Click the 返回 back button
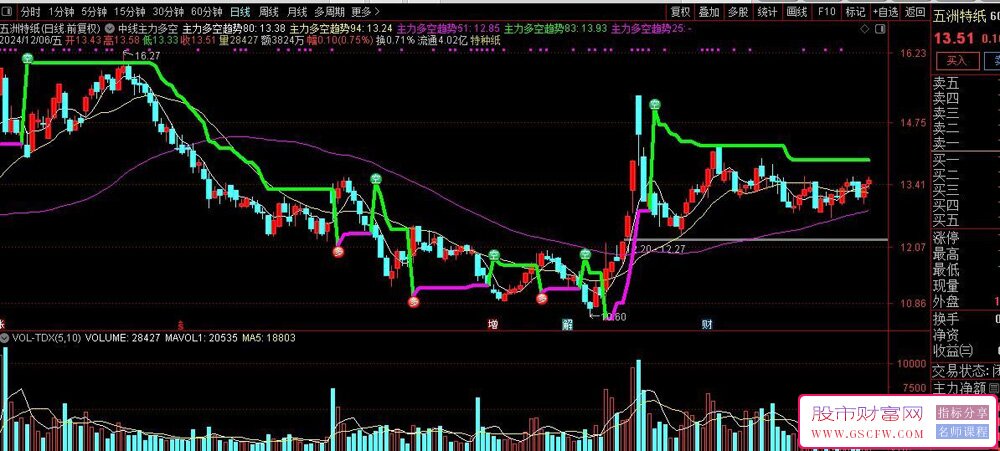Screen dimensions: 1000x451 click(915, 11)
